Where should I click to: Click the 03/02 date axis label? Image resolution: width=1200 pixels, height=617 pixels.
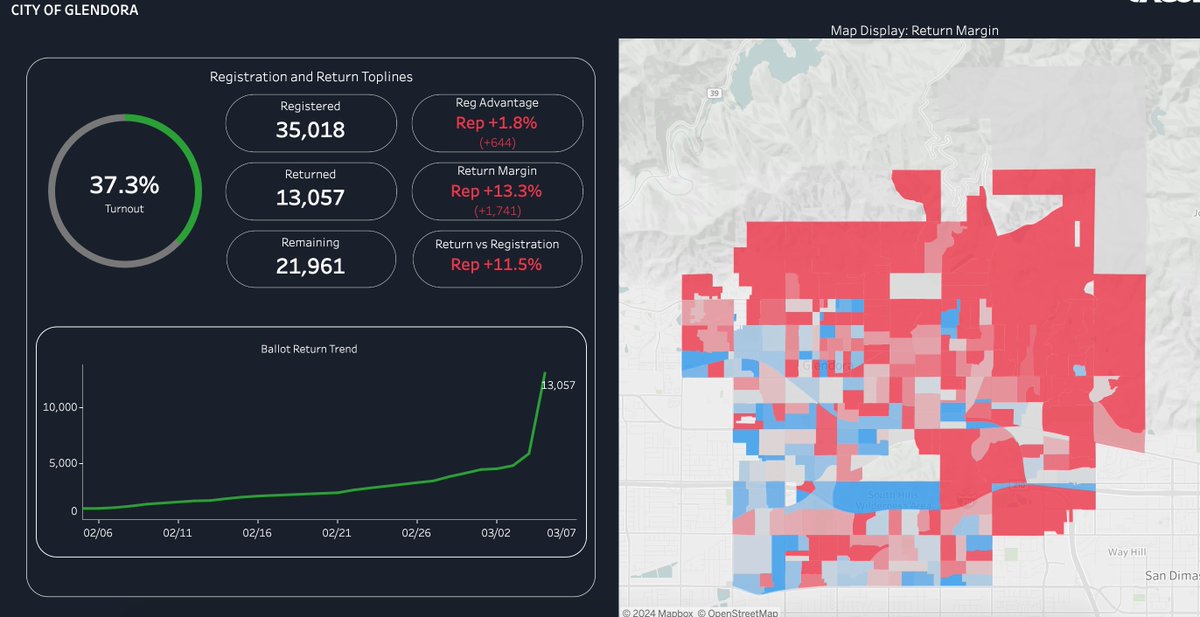(497, 533)
